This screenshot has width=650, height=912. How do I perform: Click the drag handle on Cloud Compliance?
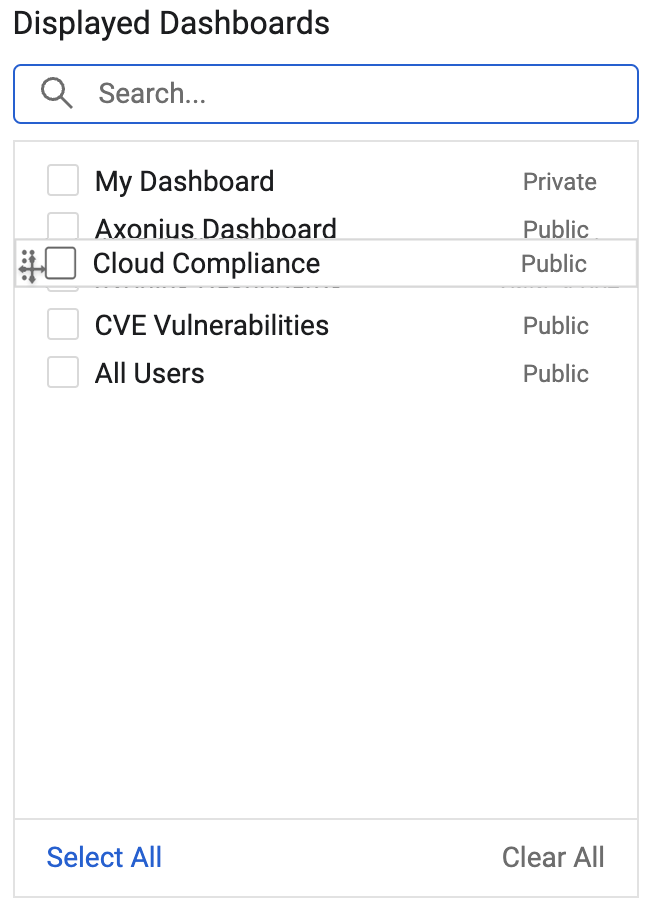pyautogui.click(x=29, y=264)
